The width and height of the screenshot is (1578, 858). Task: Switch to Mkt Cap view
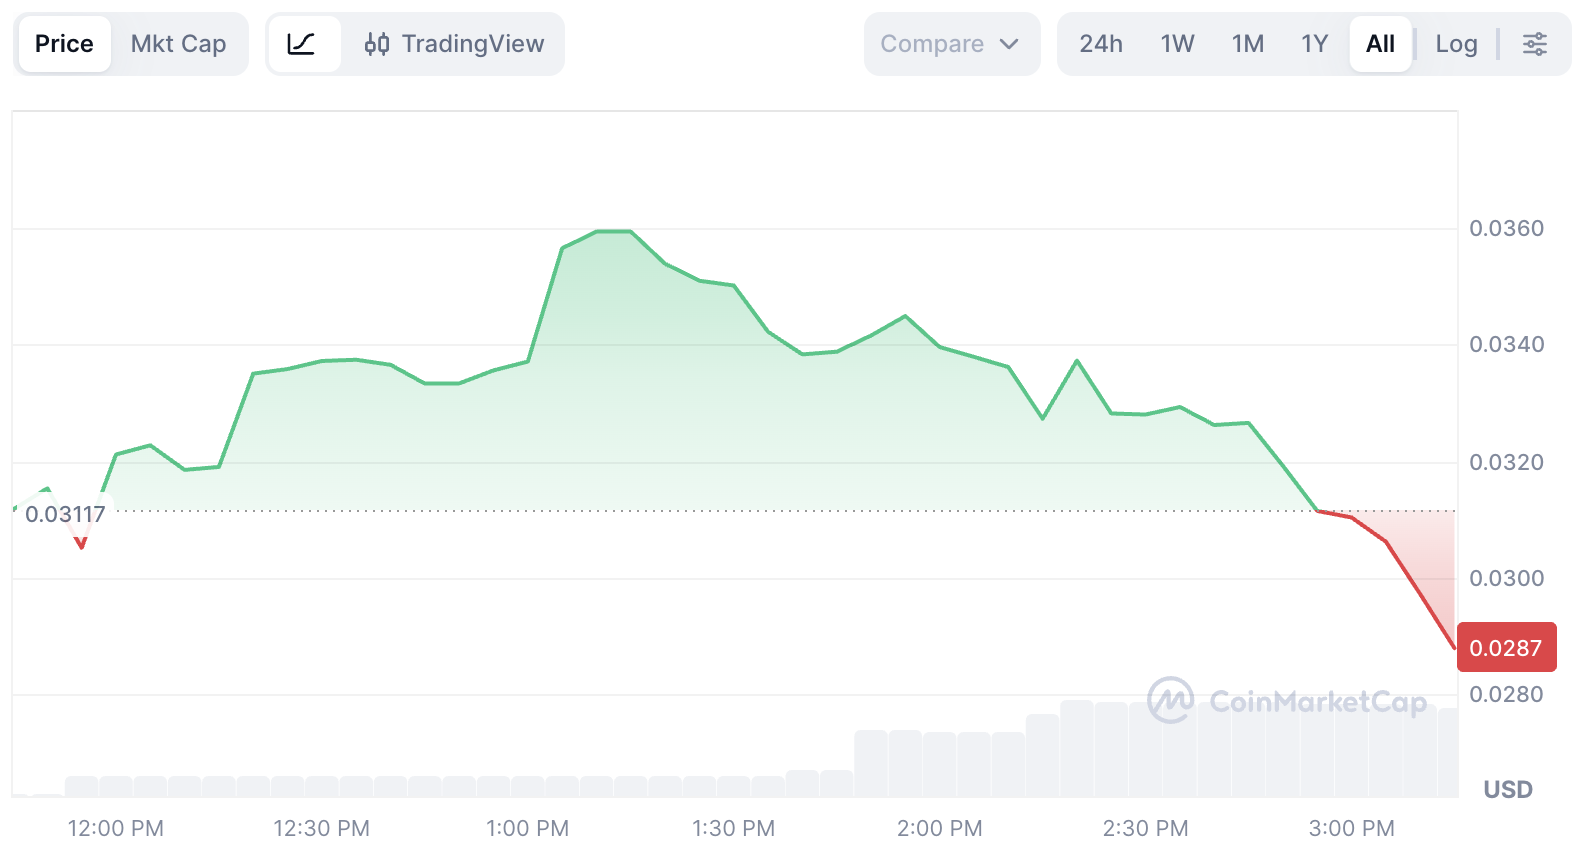tap(178, 44)
